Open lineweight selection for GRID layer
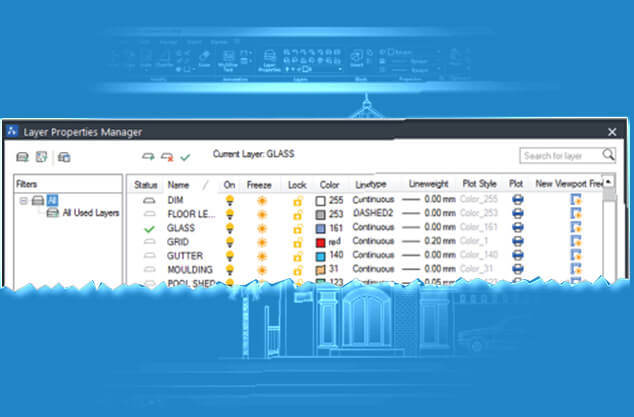Screen dimensions: 634x417 [x=428, y=242]
